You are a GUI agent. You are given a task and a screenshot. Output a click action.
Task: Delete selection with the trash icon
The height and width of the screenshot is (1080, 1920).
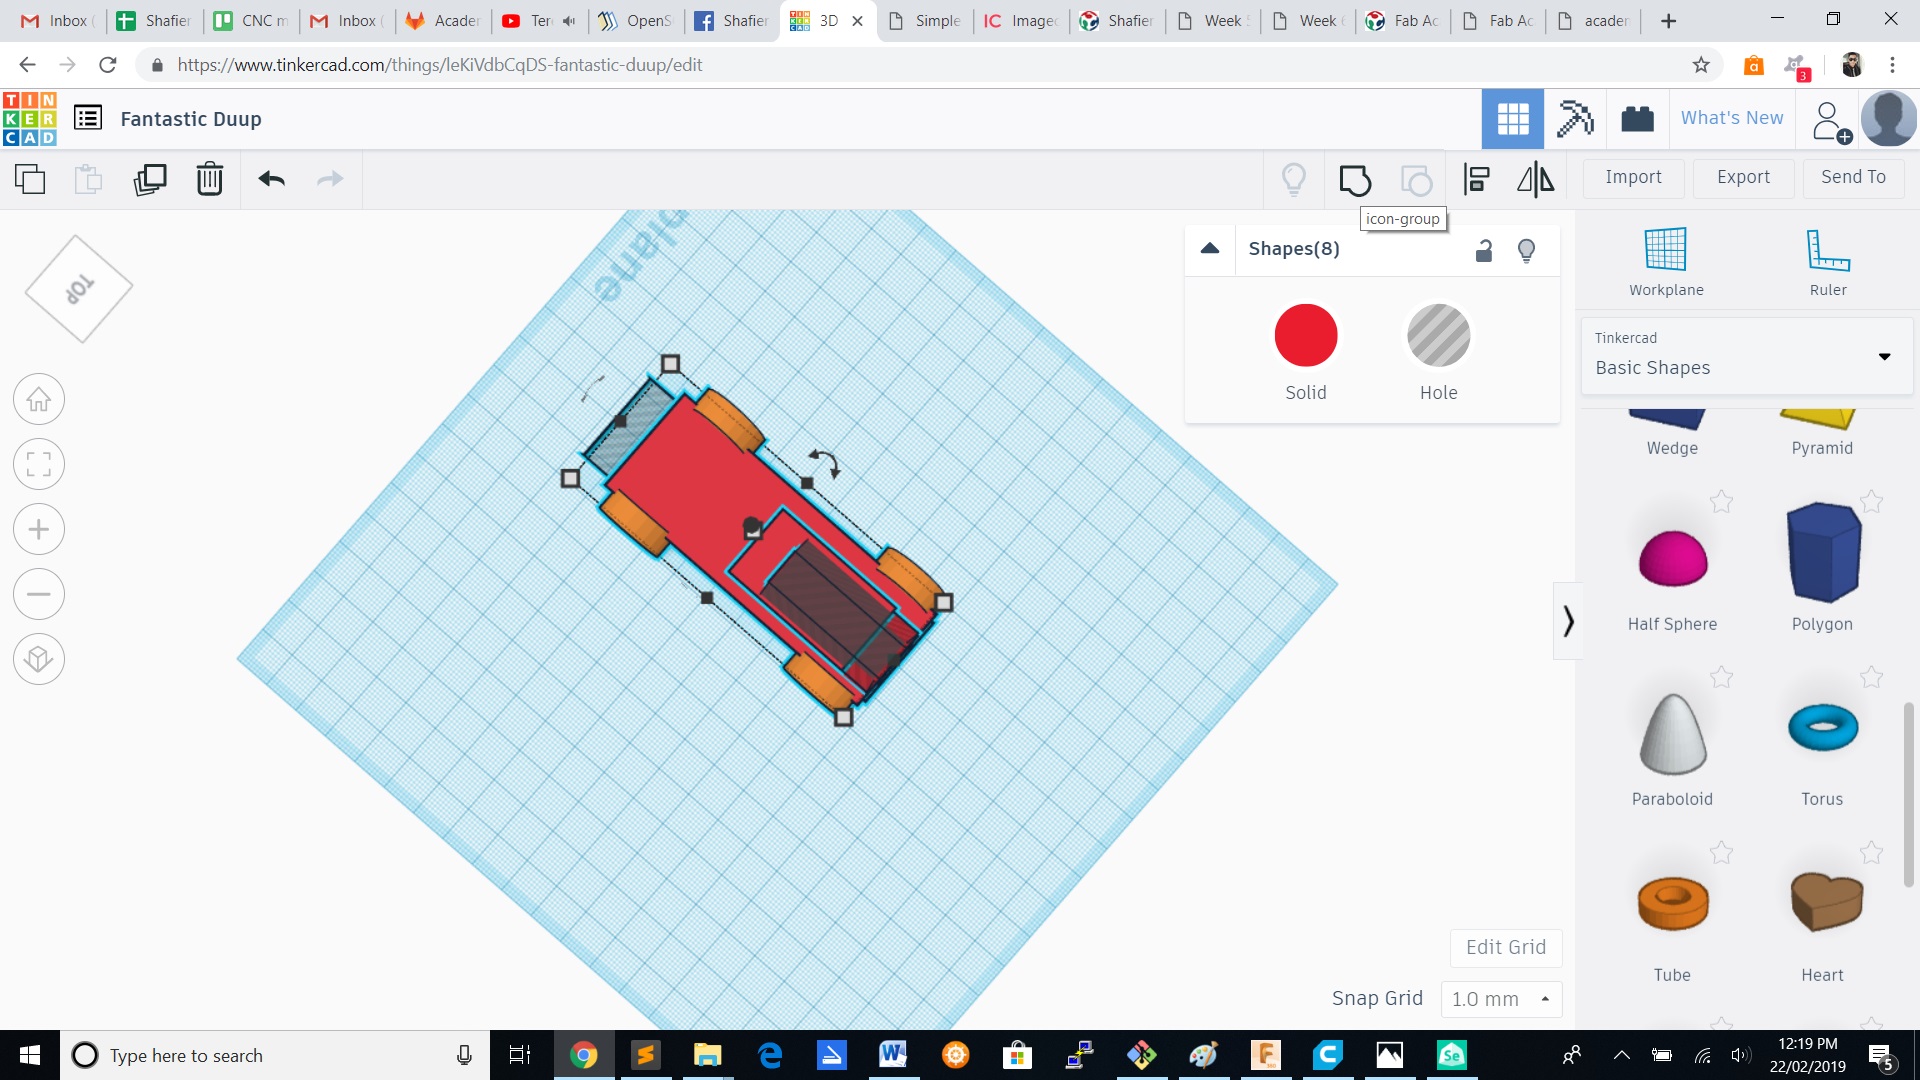pyautogui.click(x=210, y=180)
